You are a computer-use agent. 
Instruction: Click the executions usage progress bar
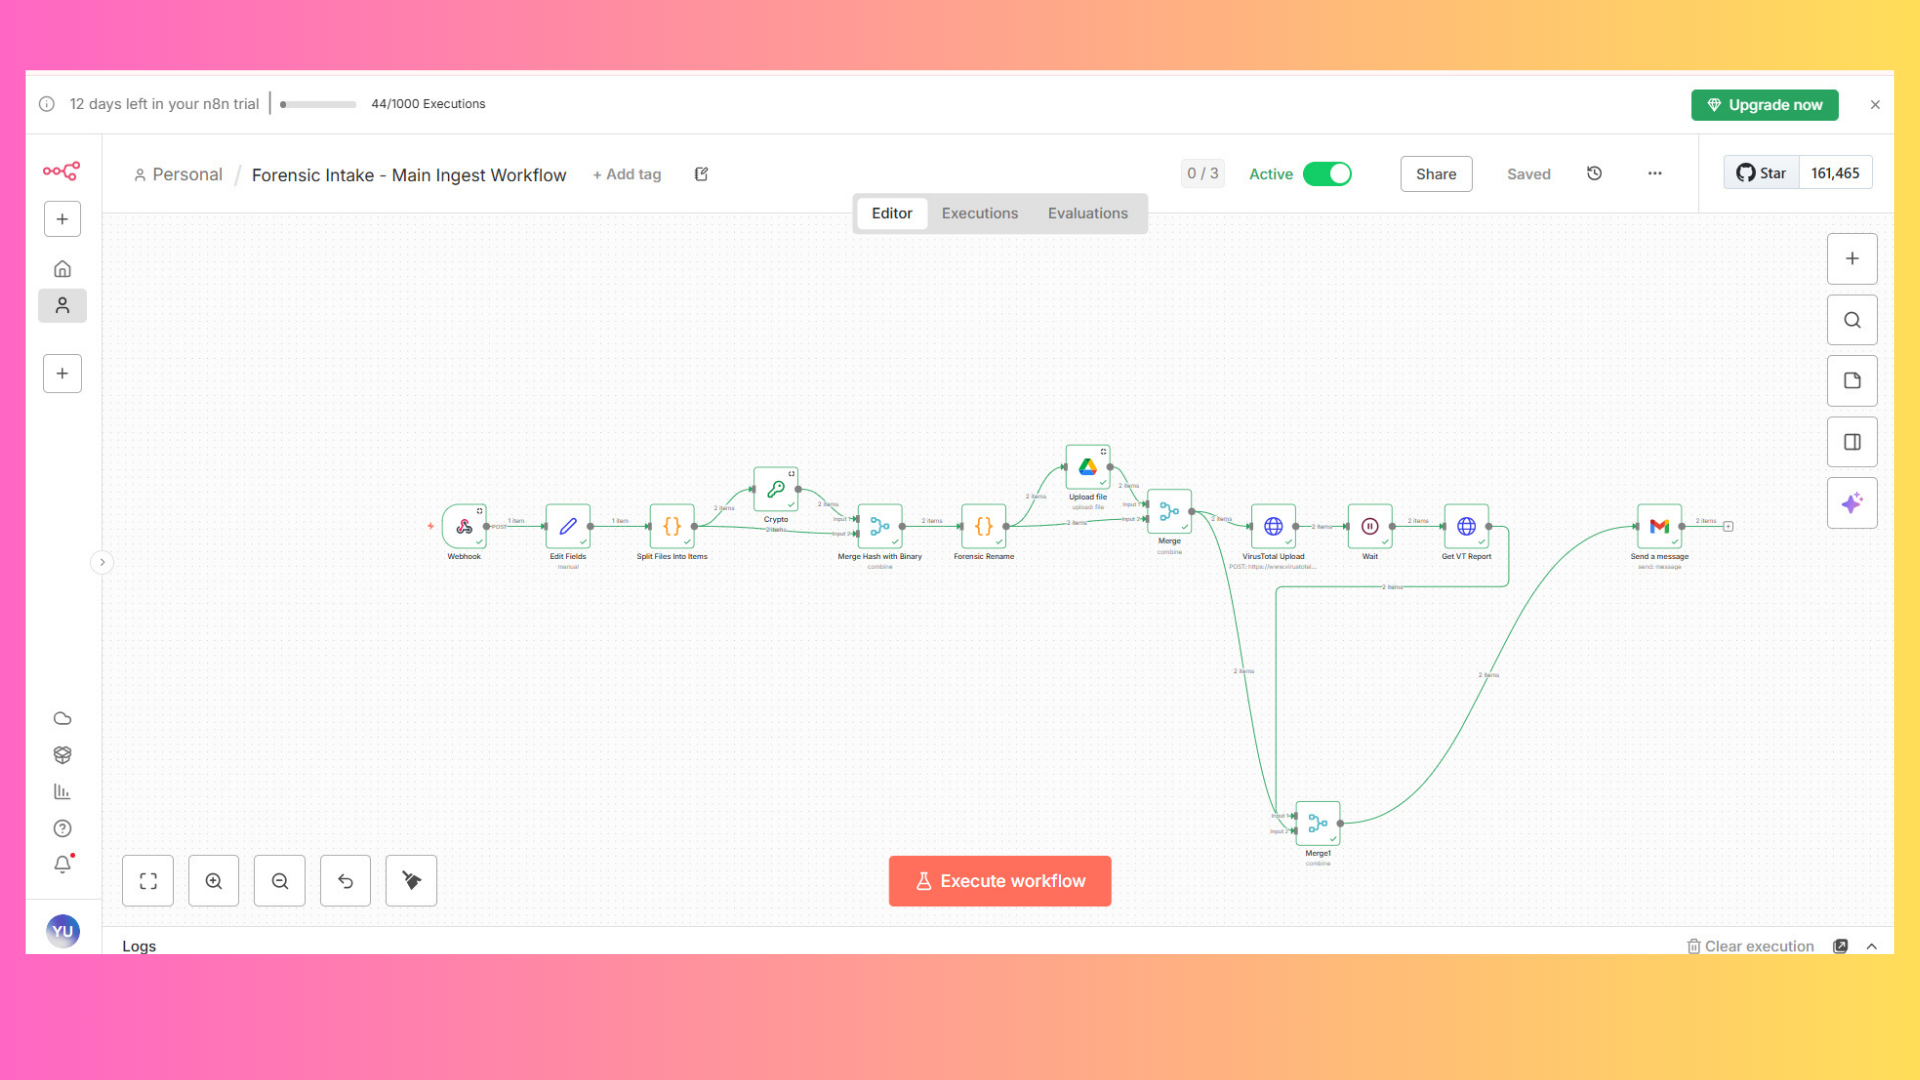(318, 104)
